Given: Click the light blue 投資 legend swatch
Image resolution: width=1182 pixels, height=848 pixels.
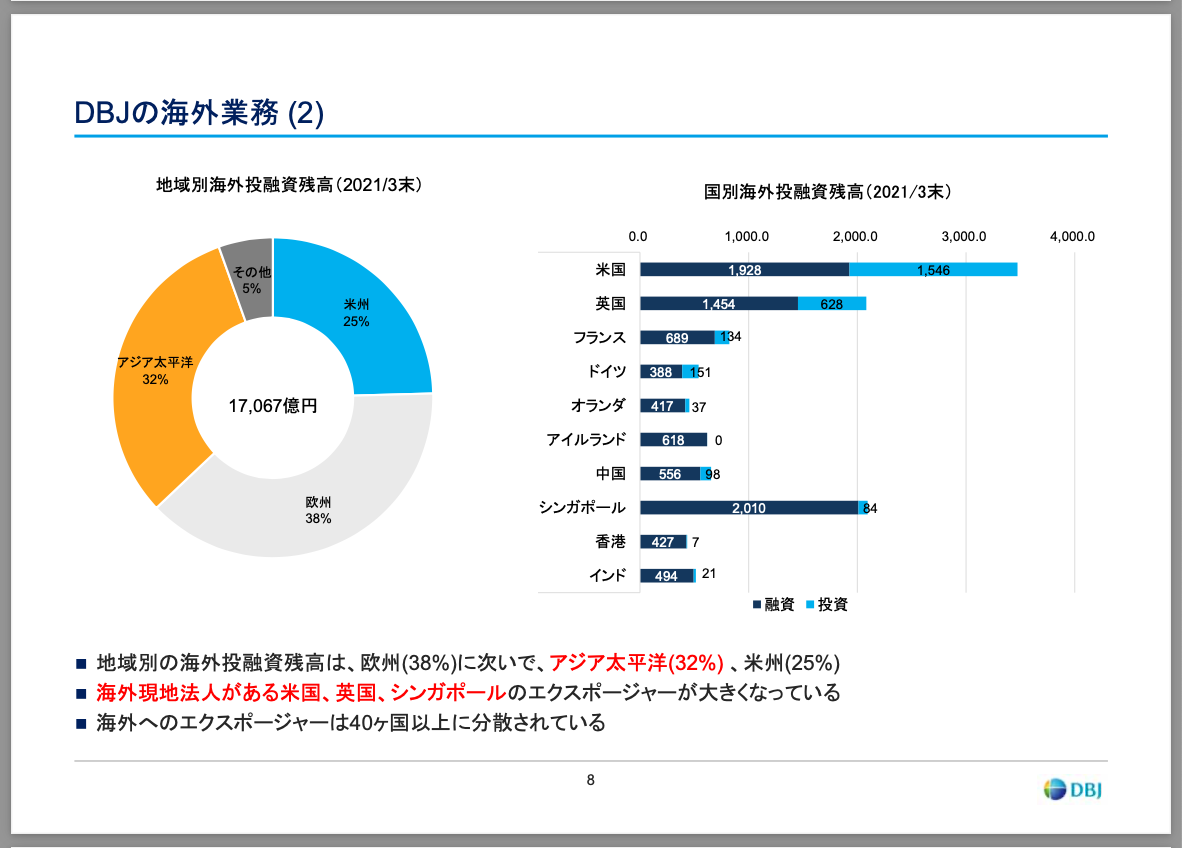Looking at the screenshot, I should click(x=810, y=605).
